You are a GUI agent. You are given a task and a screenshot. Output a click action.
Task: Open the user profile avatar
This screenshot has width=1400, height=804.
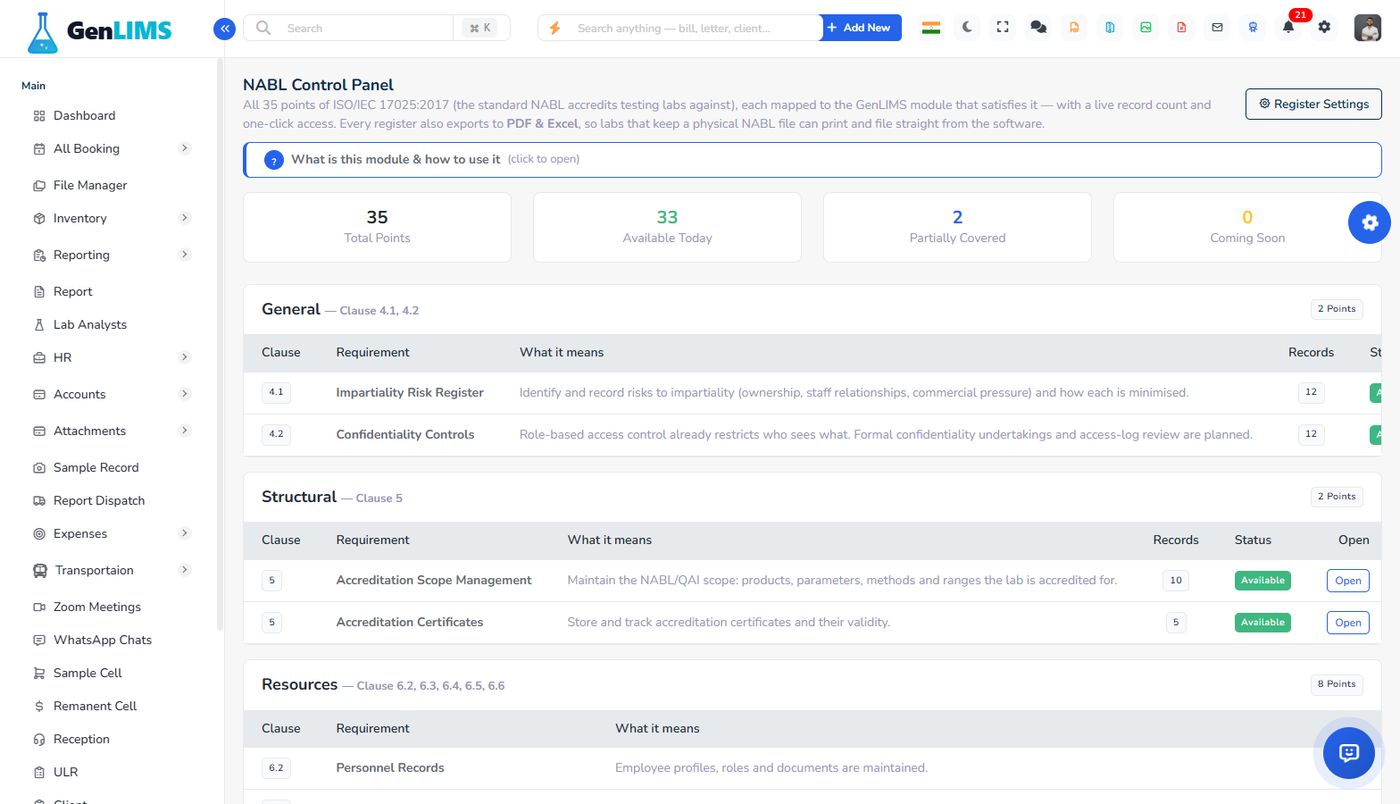[x=1367, y=28]
